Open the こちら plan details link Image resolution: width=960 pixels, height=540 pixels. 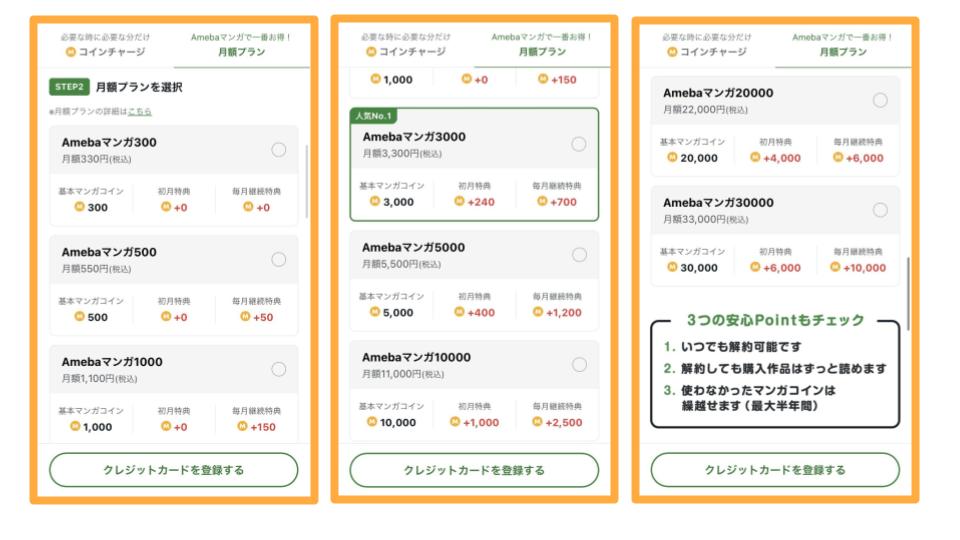click(x=140, y=111)
